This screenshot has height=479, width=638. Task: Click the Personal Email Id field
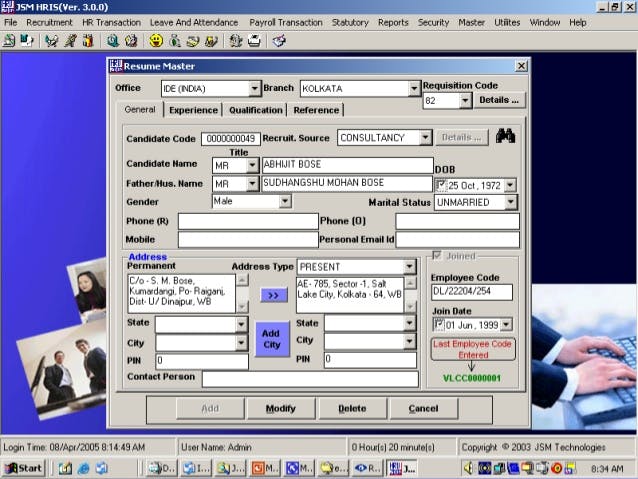click(x=457, y=240)
